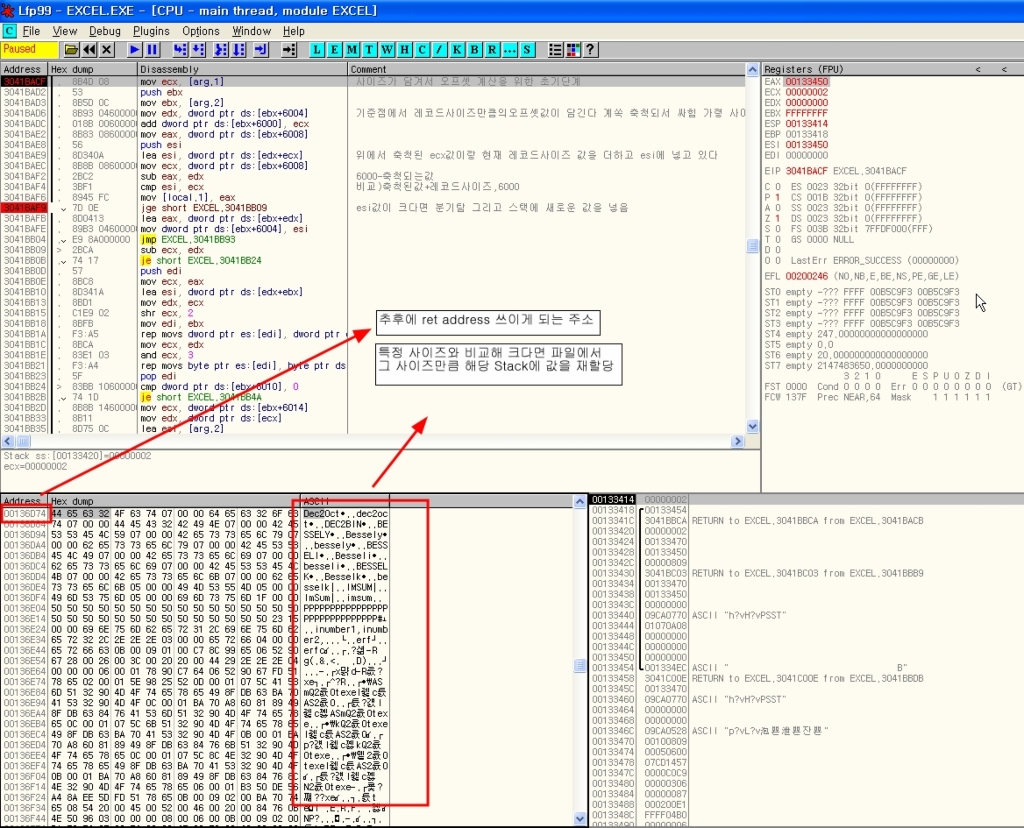Click the Disassembly column header
The width and height of the screenshot is (1024, 828).
pos(242,69)
